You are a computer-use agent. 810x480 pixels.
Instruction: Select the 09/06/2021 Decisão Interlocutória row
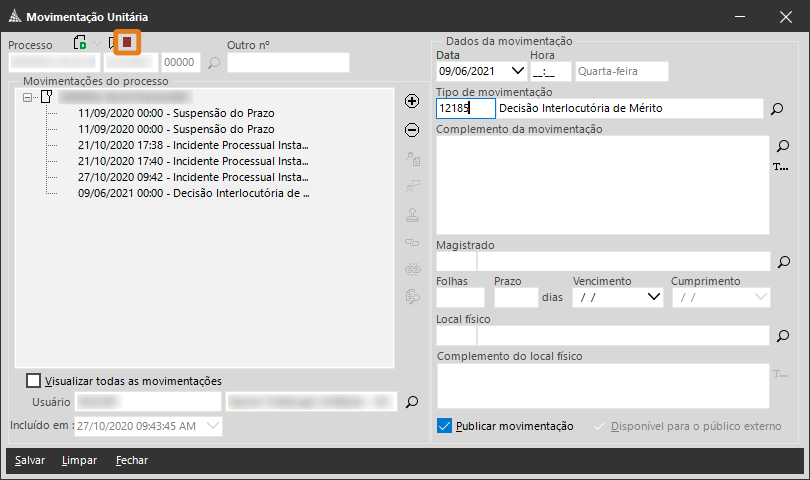(x=194, y=193)
